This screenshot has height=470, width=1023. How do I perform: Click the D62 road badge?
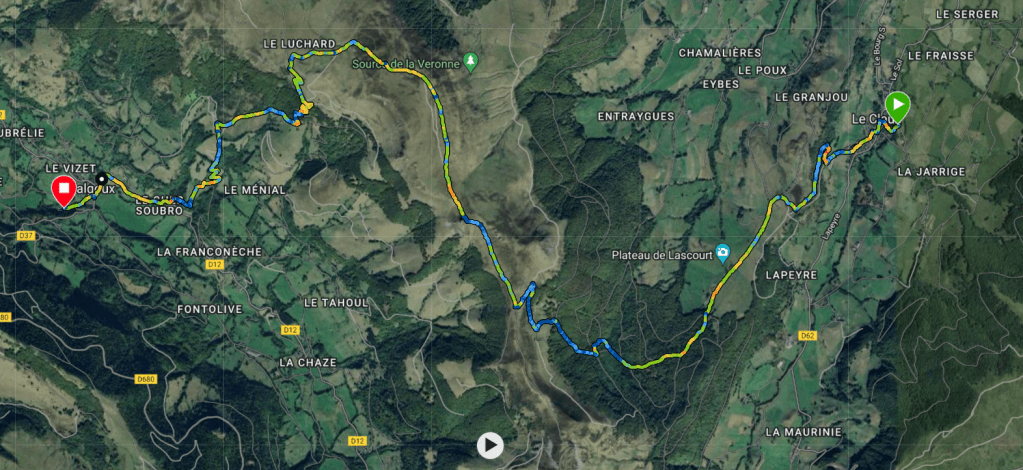click(807, 336)
